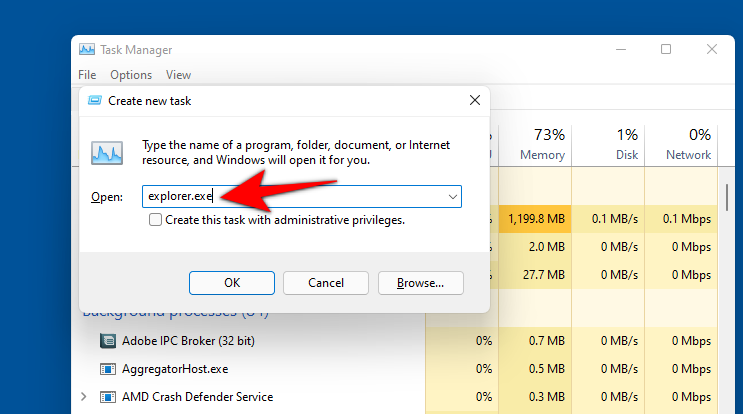Enable Create this task with administrative privileges
The image size is (743, 414).
[x=155, y=220]
